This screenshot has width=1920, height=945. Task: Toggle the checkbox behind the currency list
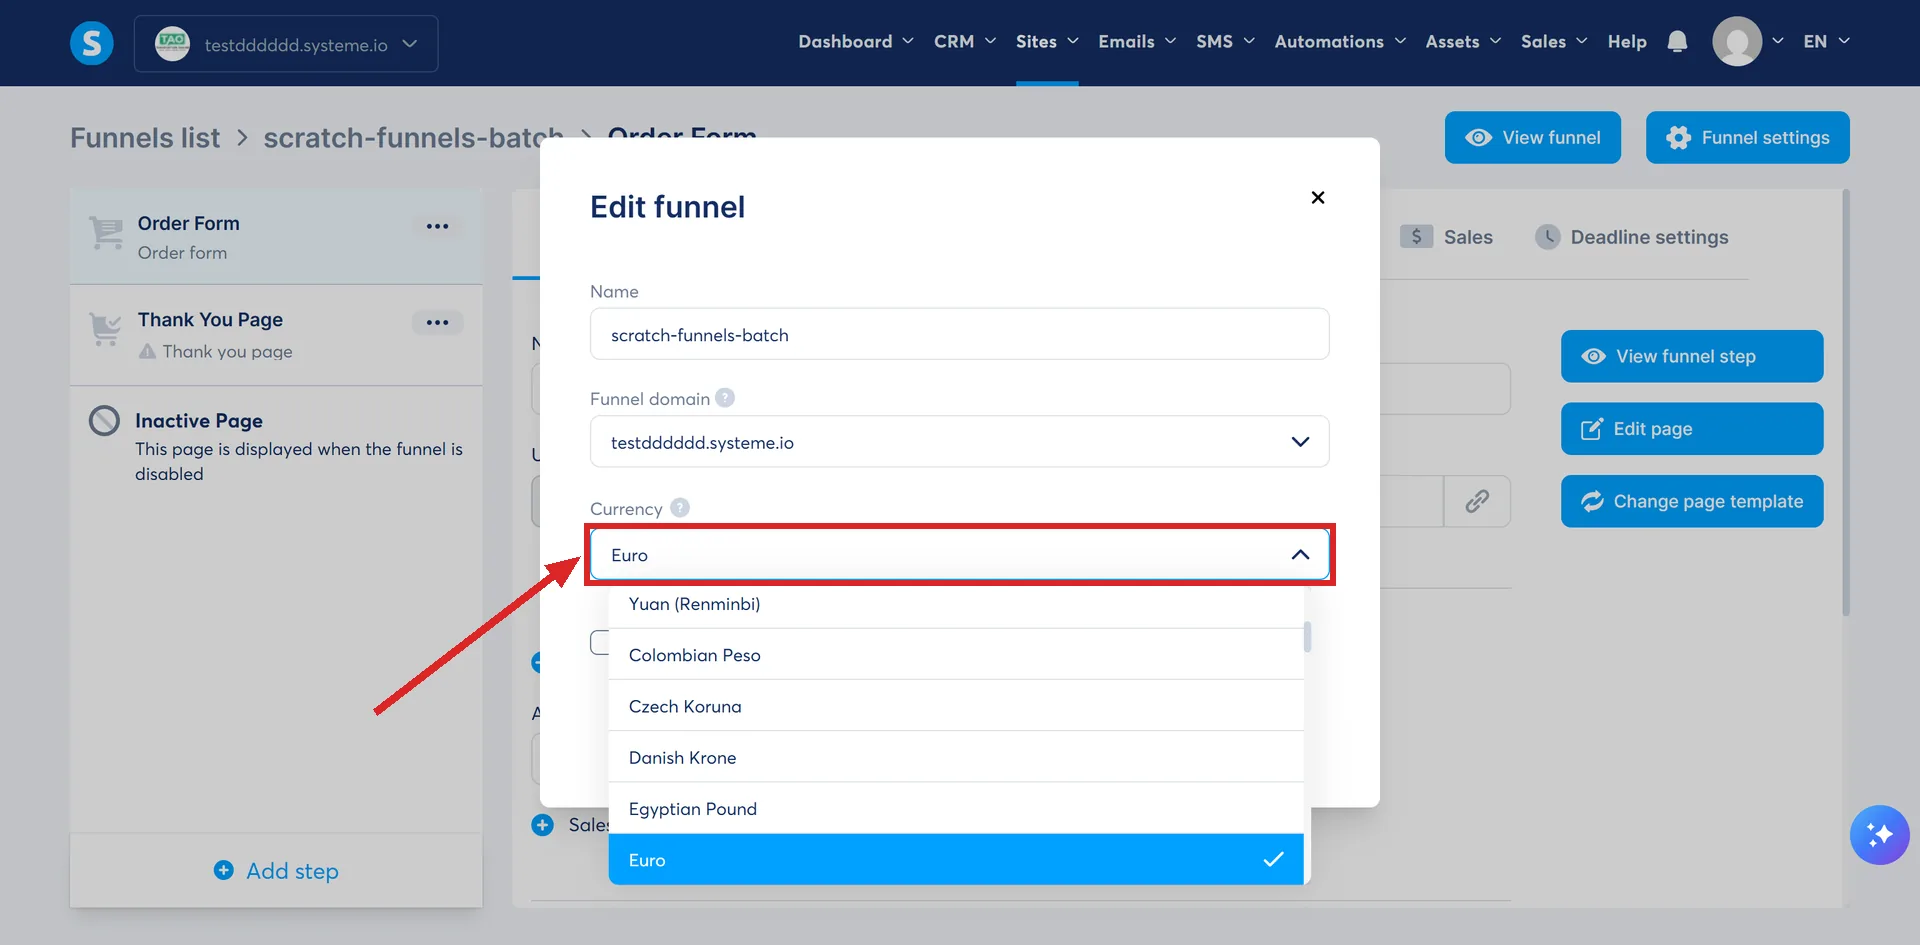tap(599, 642)
